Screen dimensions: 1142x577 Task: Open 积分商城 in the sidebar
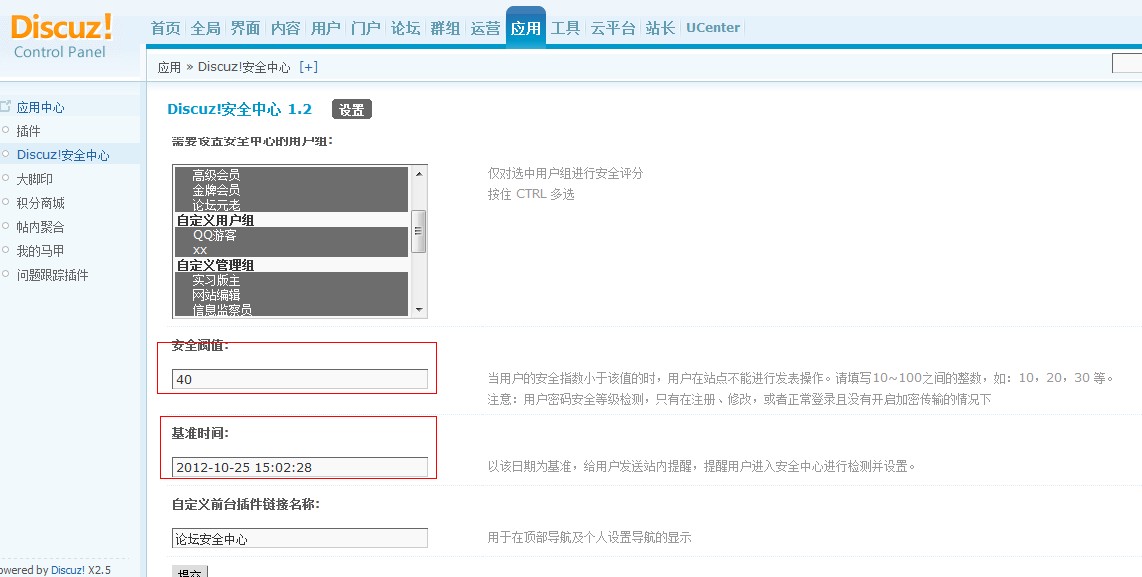[x=40, y=203]
